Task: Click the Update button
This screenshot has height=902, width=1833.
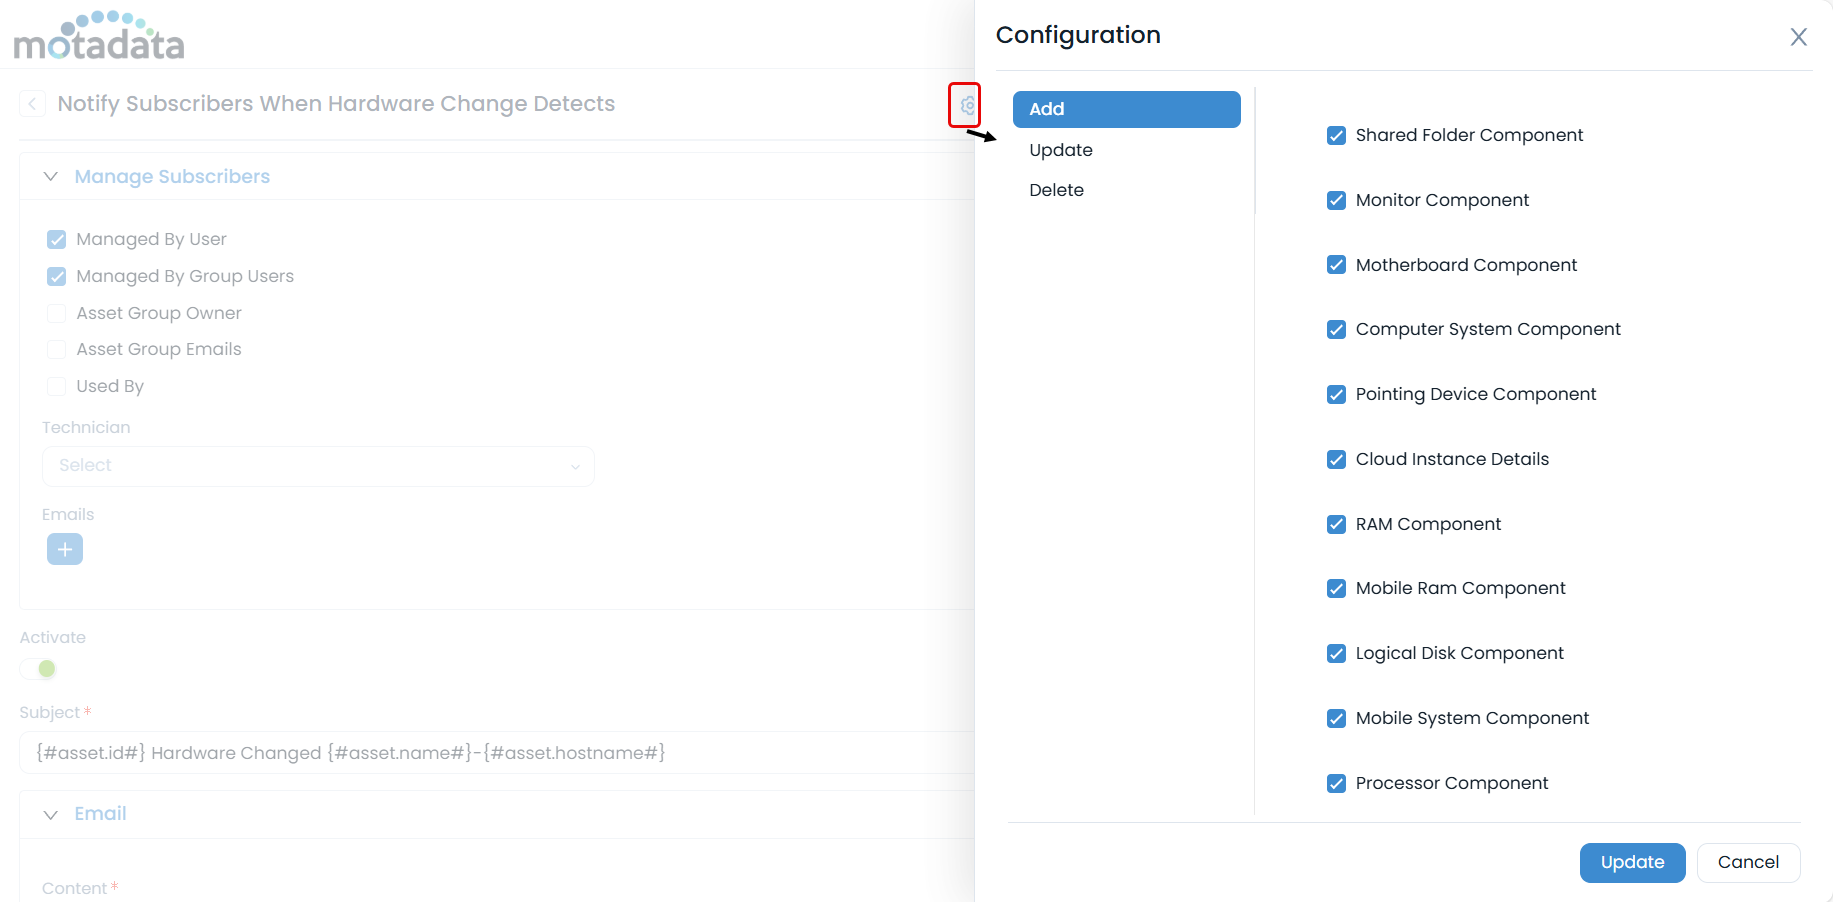Action: 1632,862
